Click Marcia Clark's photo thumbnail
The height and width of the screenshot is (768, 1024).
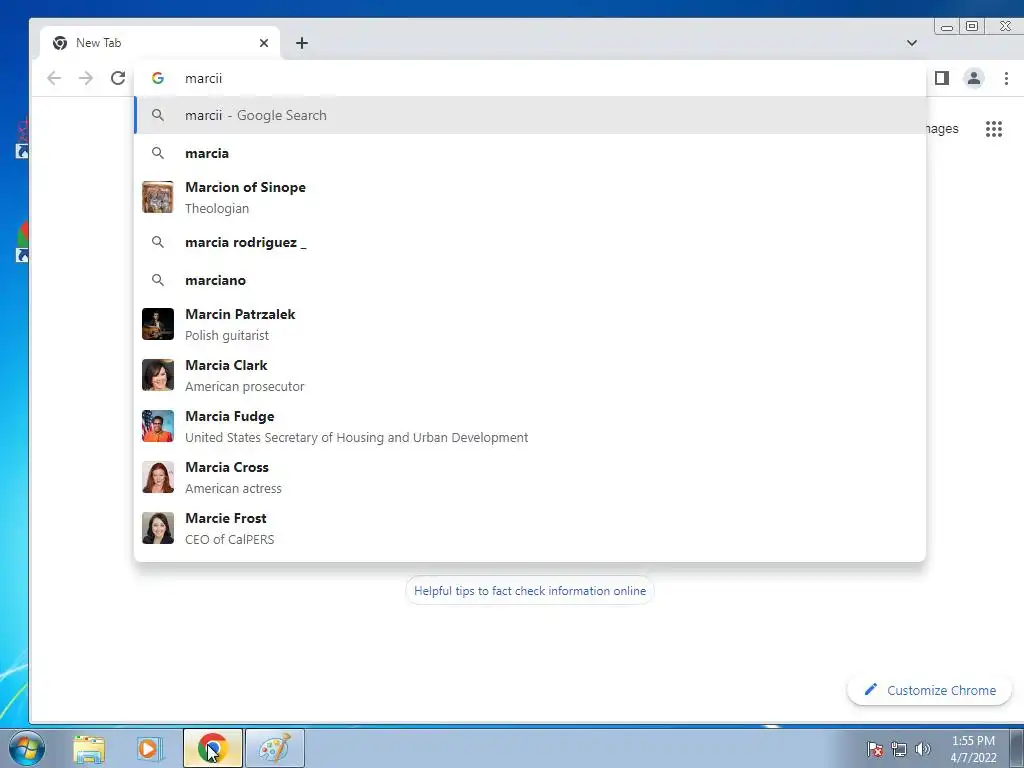click(x=158, y=376)
